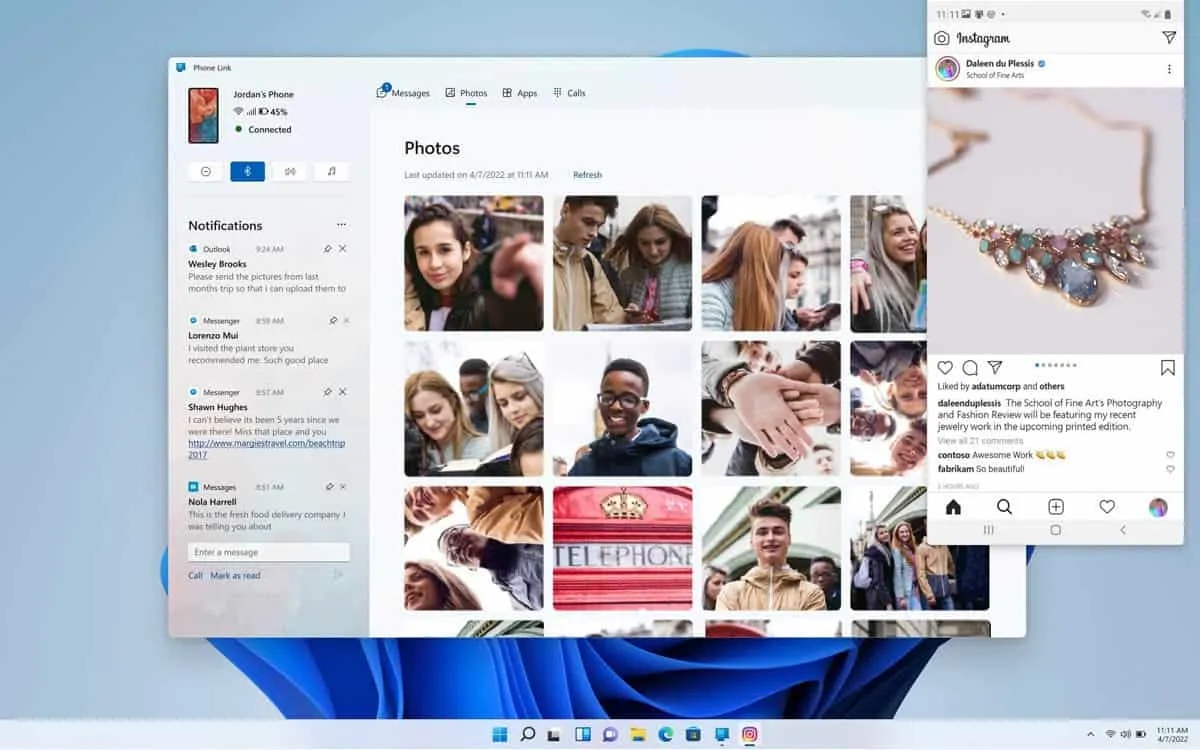Open your Instagram profile avatar
Image resolution: width=1200 pixels, height=750 pixels.
[1157, 507]
